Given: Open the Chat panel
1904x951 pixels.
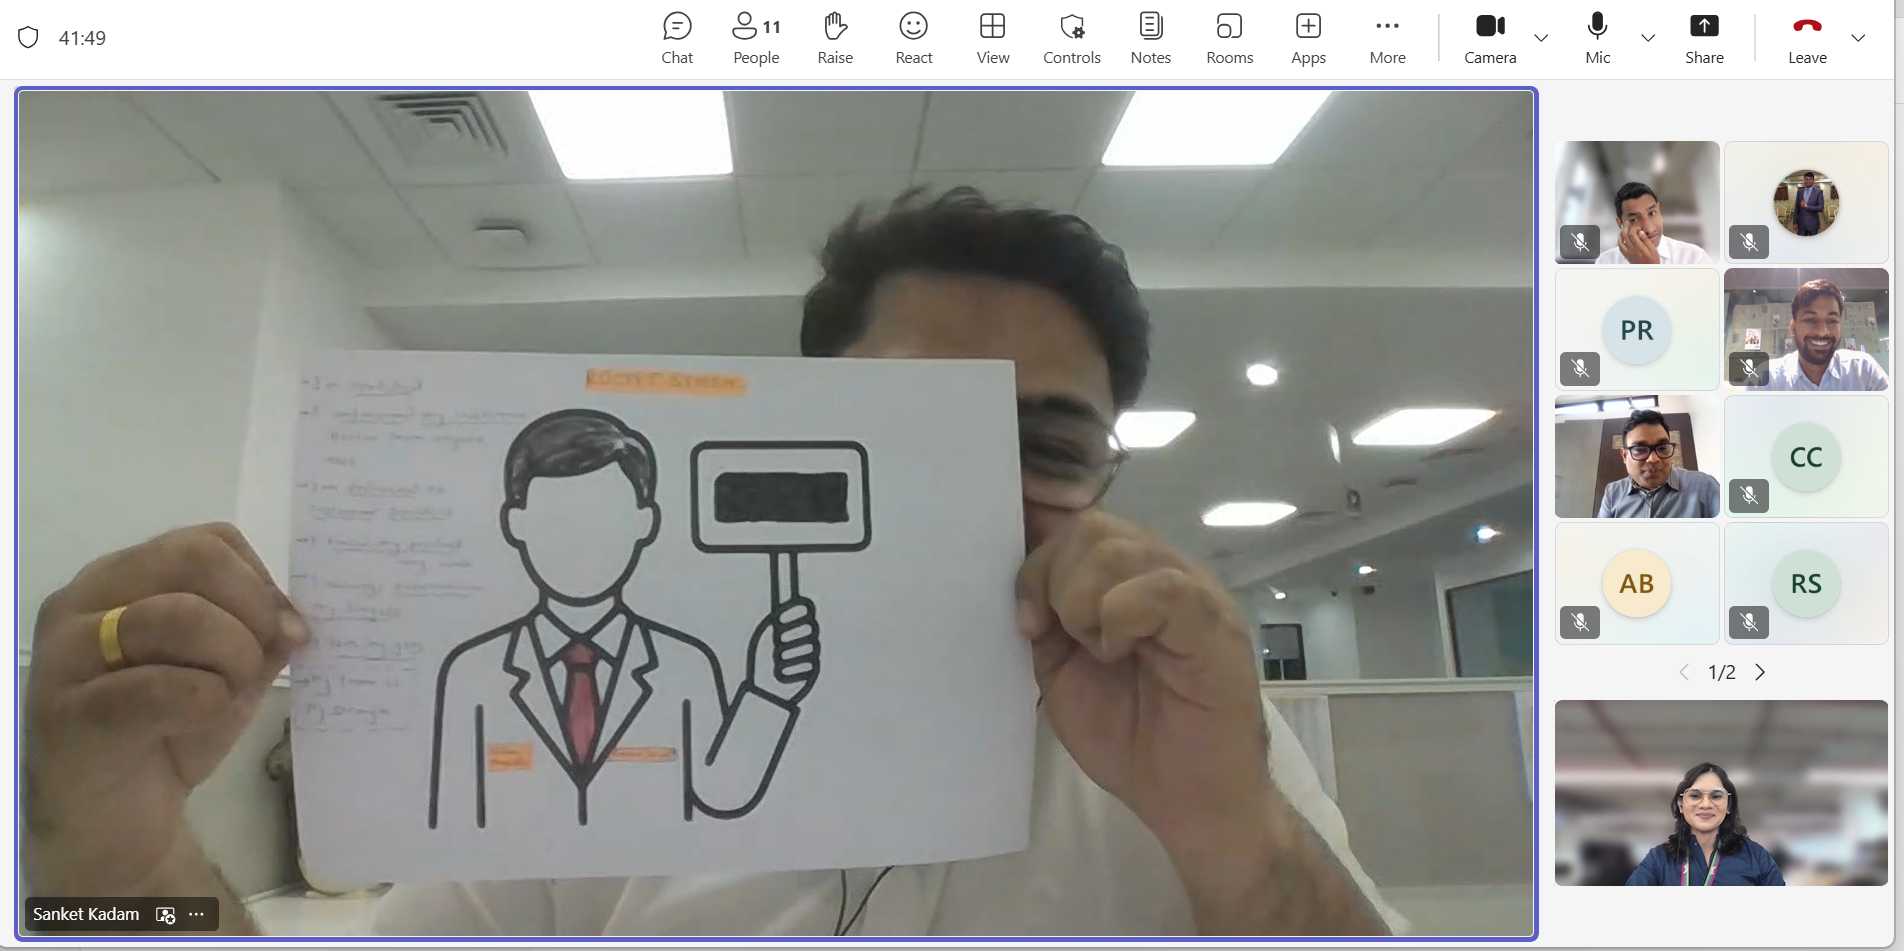Looking at the screenshot, I should [x=677, y=38].
